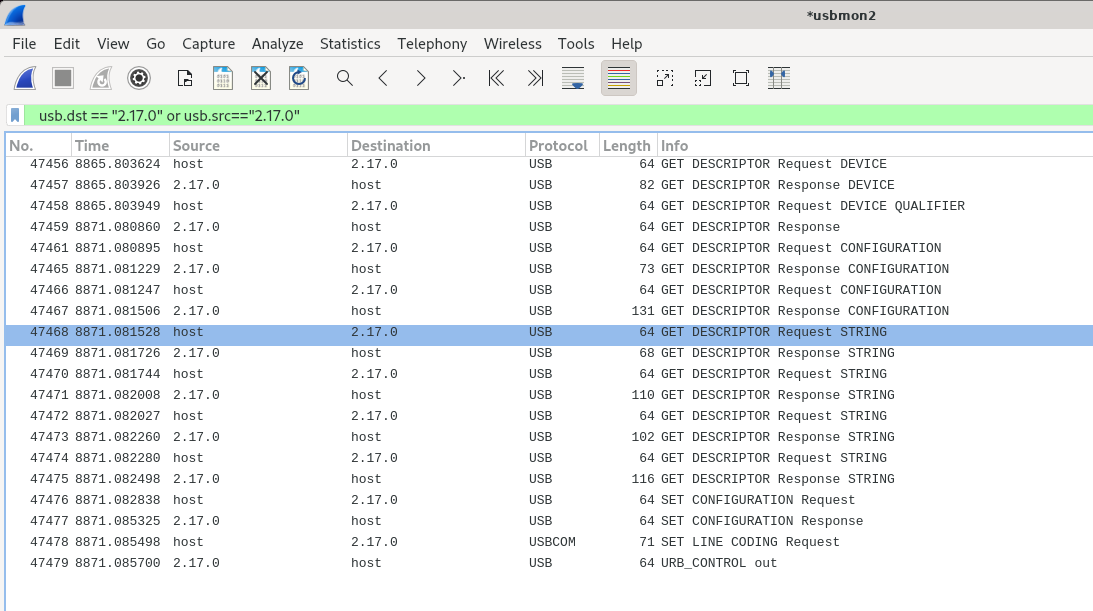Toggle packet list colorization
The width and height of the screenshot is (1093, 611).
tap(618, 78)
